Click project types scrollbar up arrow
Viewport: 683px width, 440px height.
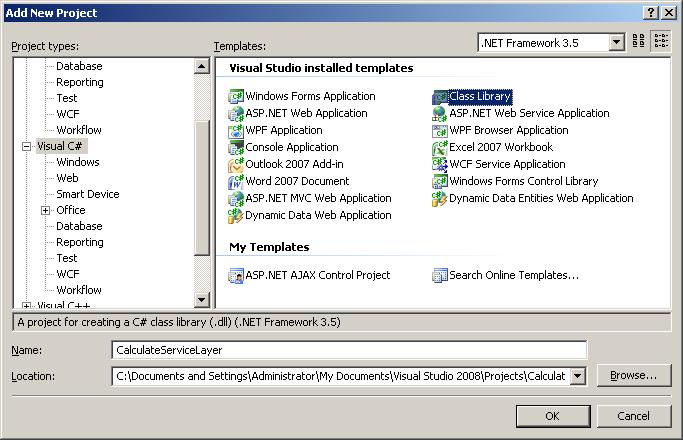point(202,66)
